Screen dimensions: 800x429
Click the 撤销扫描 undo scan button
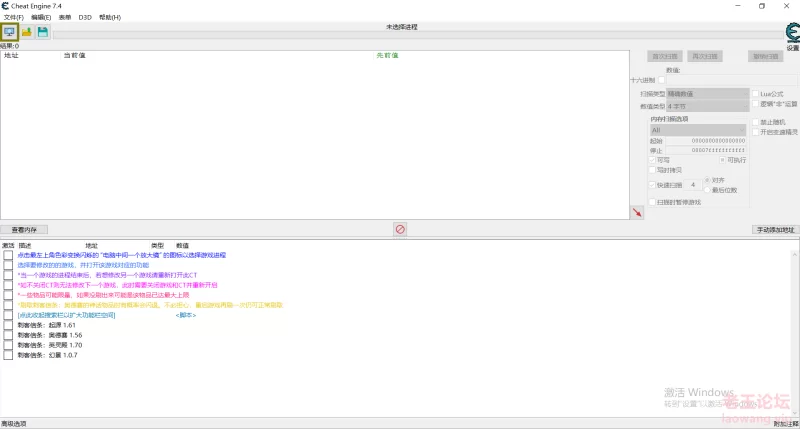pos(766,56)
